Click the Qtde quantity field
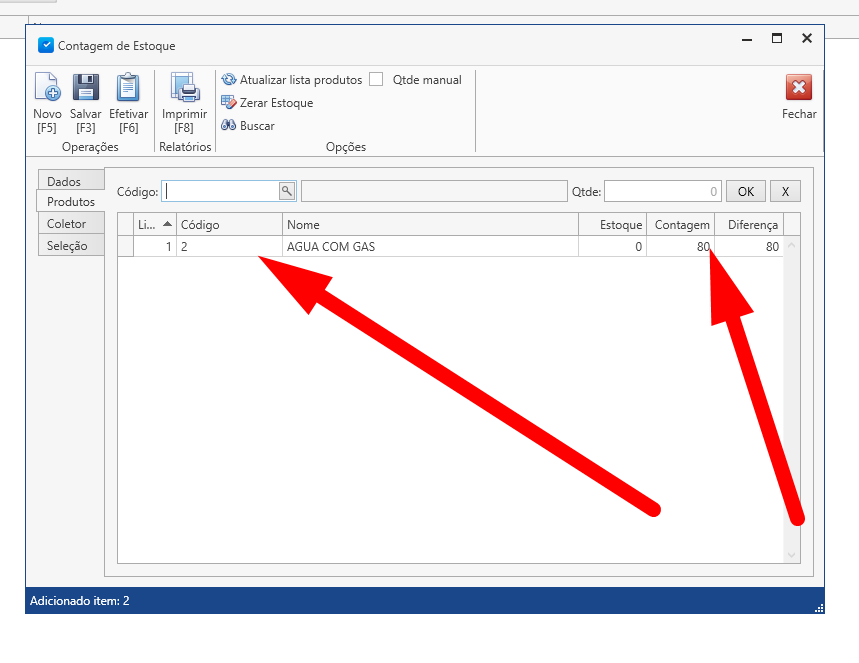The image size is (859, 663). pos(662,191)
